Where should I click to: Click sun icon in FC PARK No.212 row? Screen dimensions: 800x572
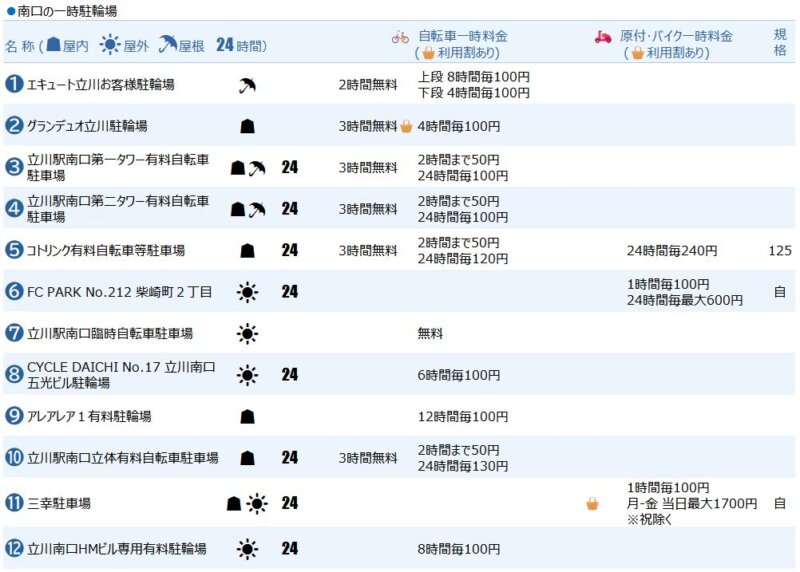pos(247,292)
